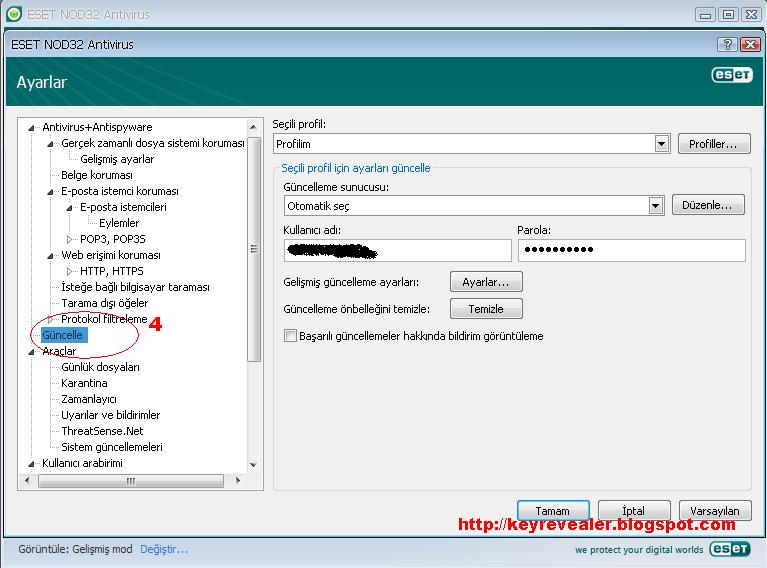The width and height of the screenshot is (767, 568).
Task: Enable the successful update notification checkbox
Action: click(x=290, y=336)
